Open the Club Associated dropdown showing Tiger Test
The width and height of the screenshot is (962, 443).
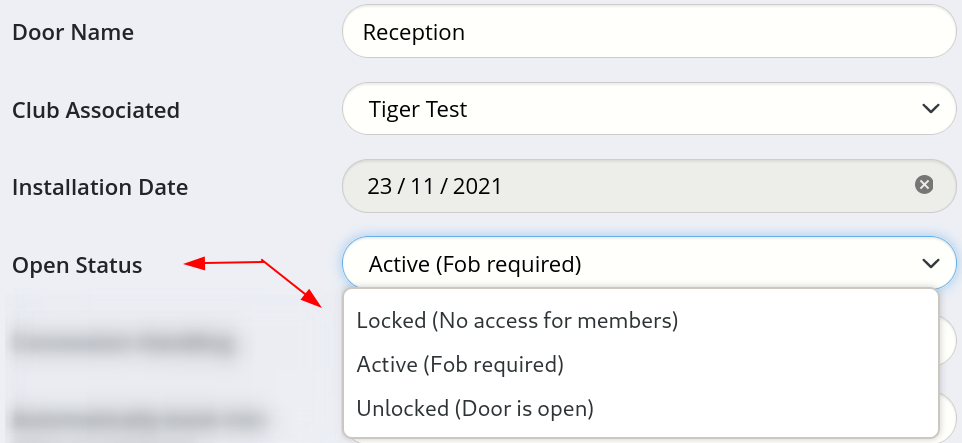pos(648,109)
